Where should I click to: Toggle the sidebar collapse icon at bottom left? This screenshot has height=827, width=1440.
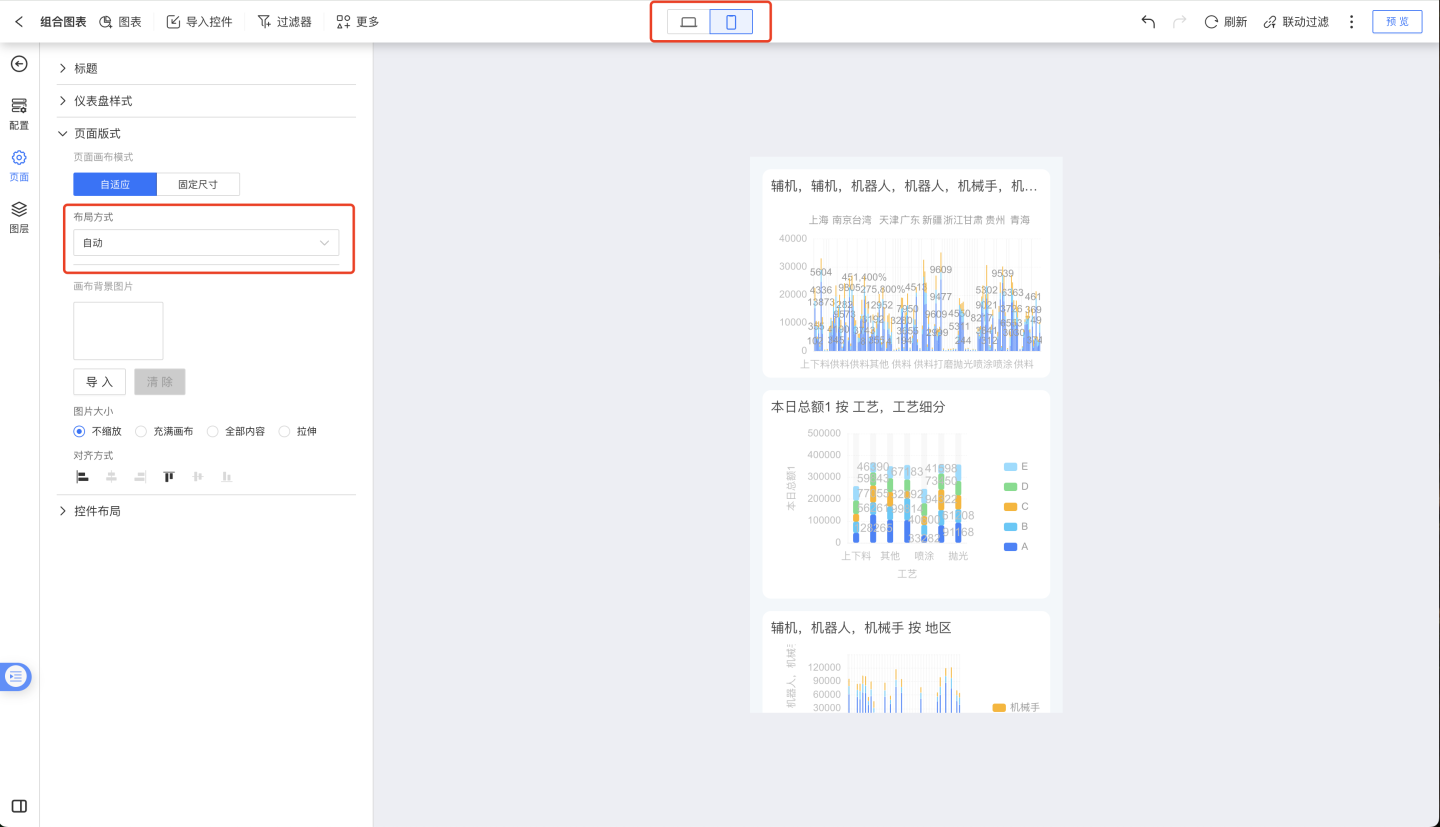[x=19, y=806]
